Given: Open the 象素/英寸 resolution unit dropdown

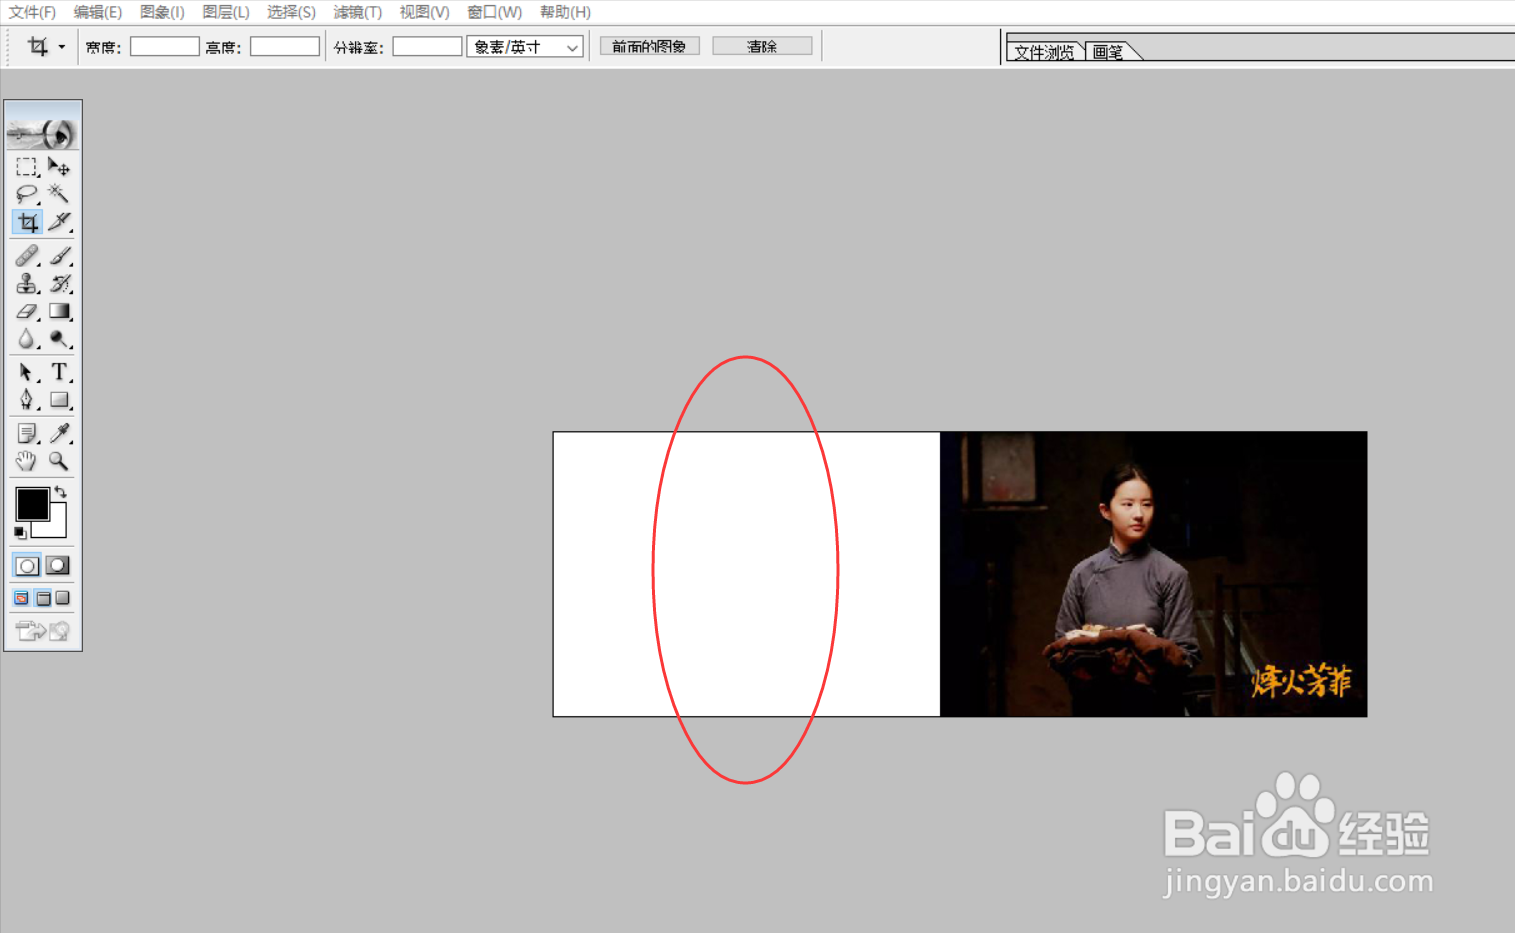Looking at the screenshot, I should [525, 47].
